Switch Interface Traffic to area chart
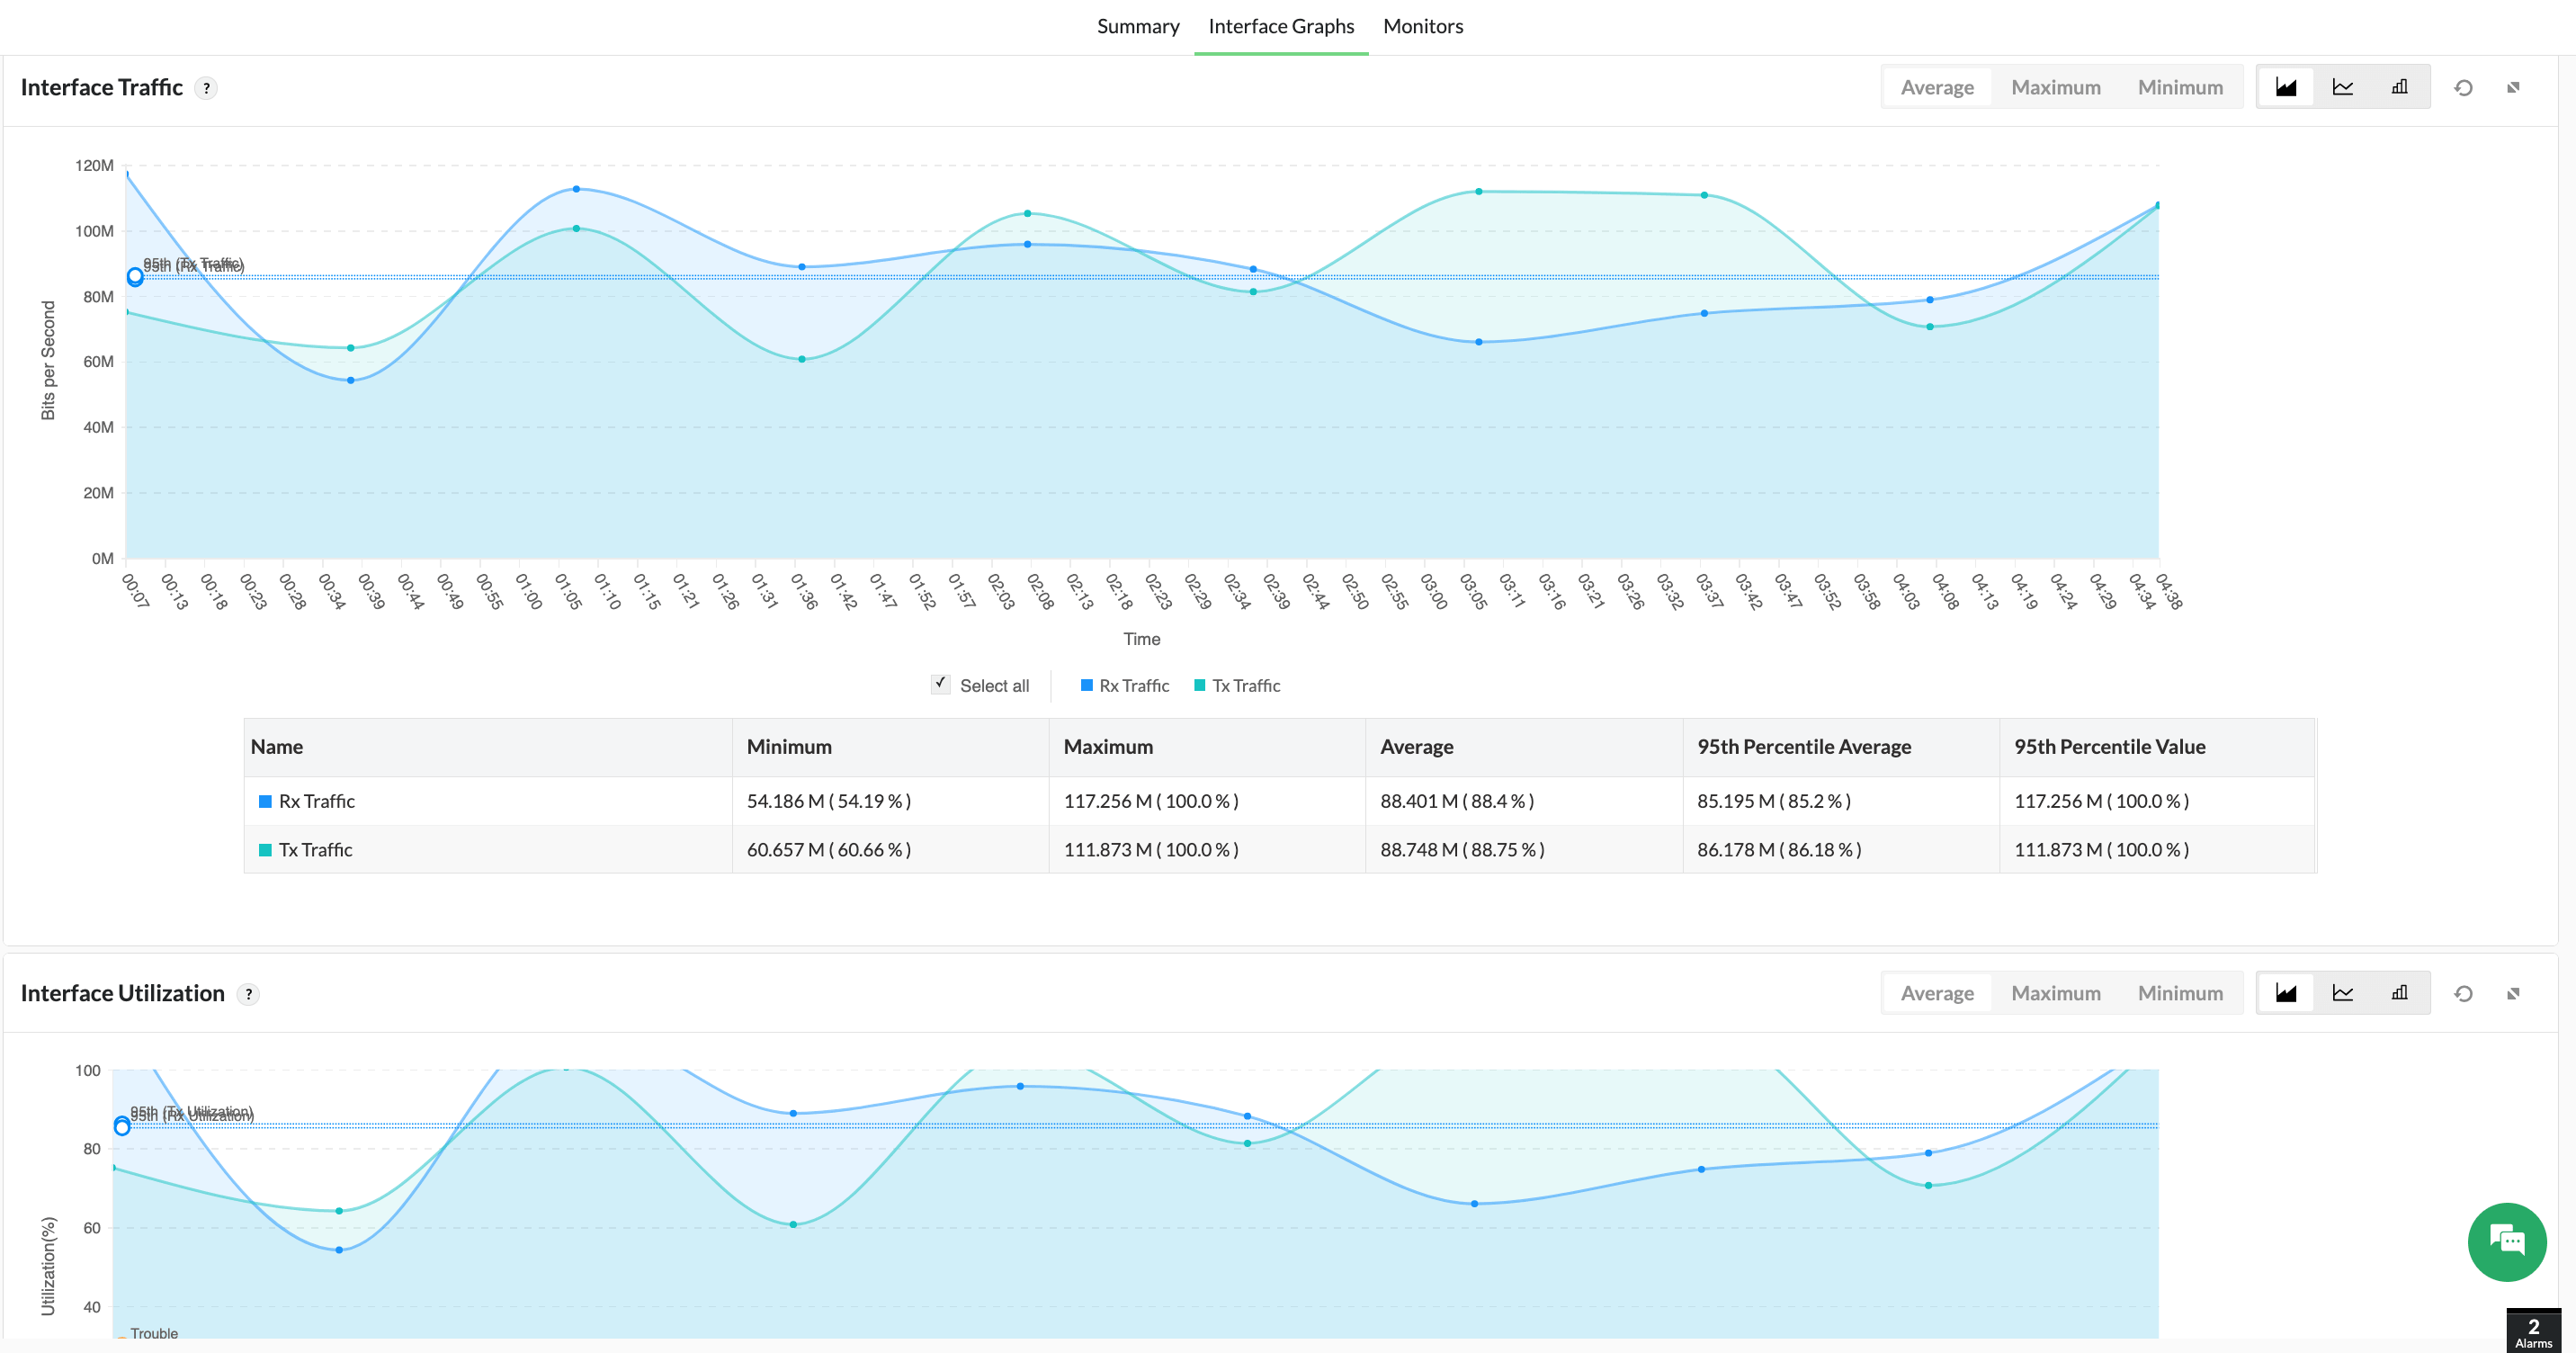Viewport: 2576px width, 1353px height. tap(2286, 87)
